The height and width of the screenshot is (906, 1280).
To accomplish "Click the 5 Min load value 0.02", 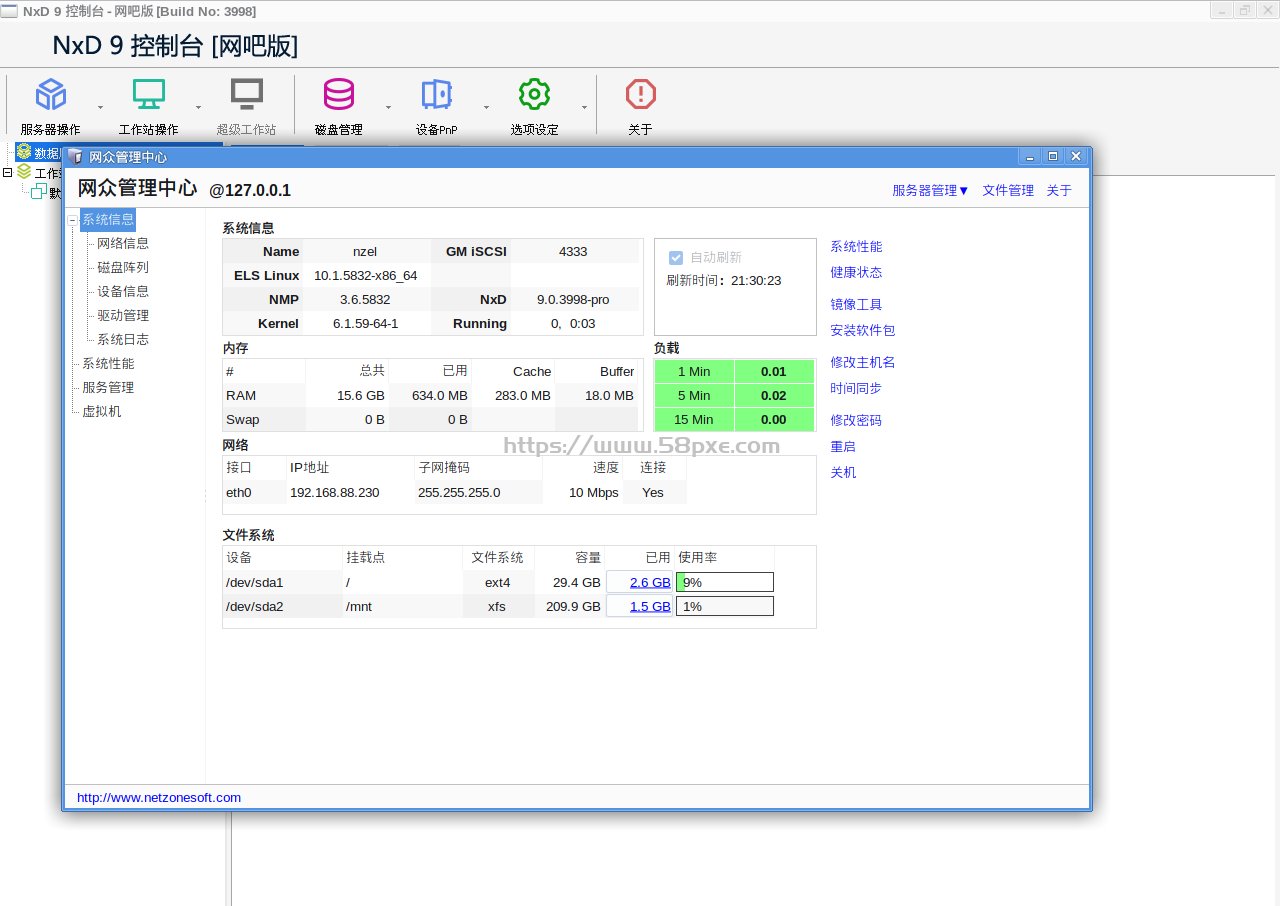I will click(774, 395).
